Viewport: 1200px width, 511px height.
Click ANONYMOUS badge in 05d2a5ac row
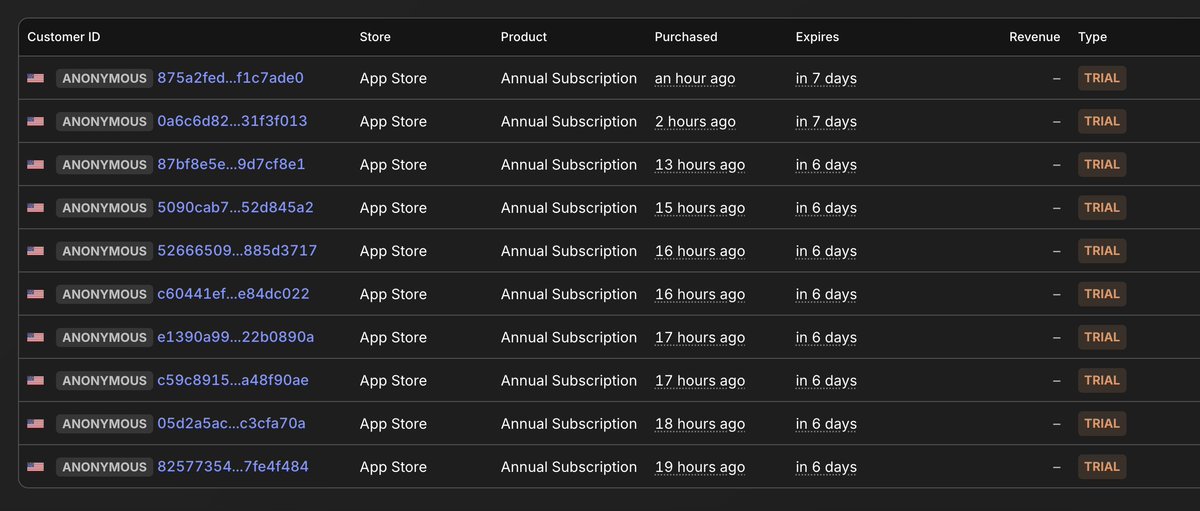pos(104,423)
